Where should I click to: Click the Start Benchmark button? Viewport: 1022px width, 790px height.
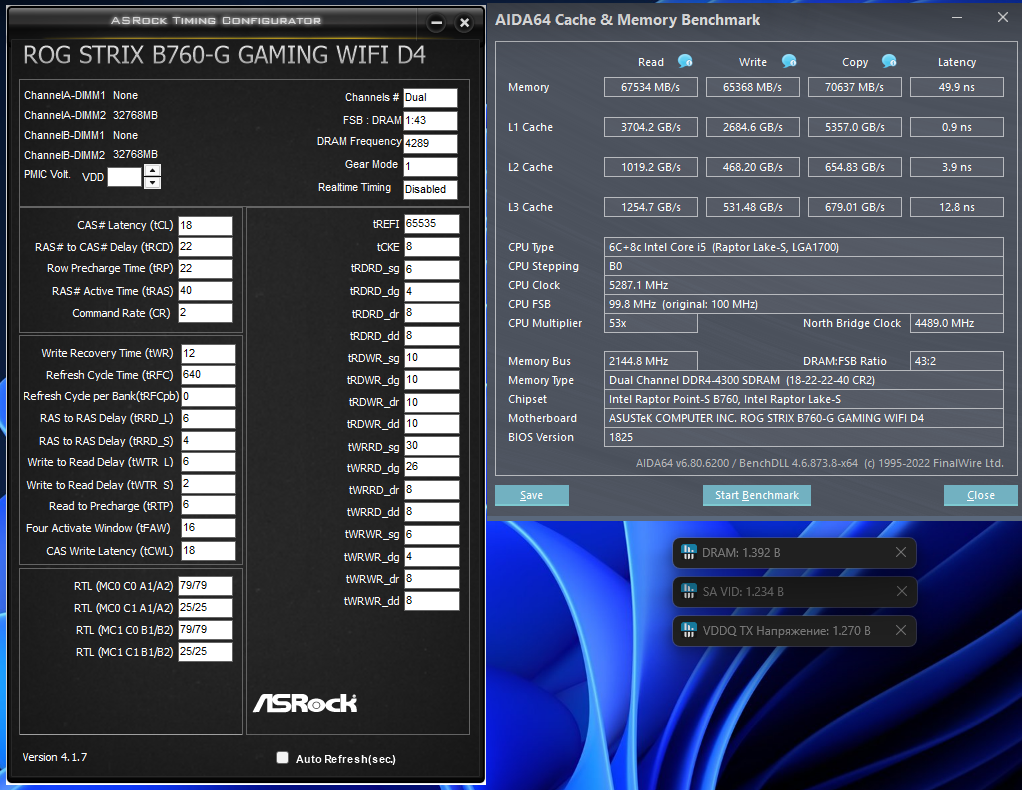pyautogui.click(x=756, y=495)
